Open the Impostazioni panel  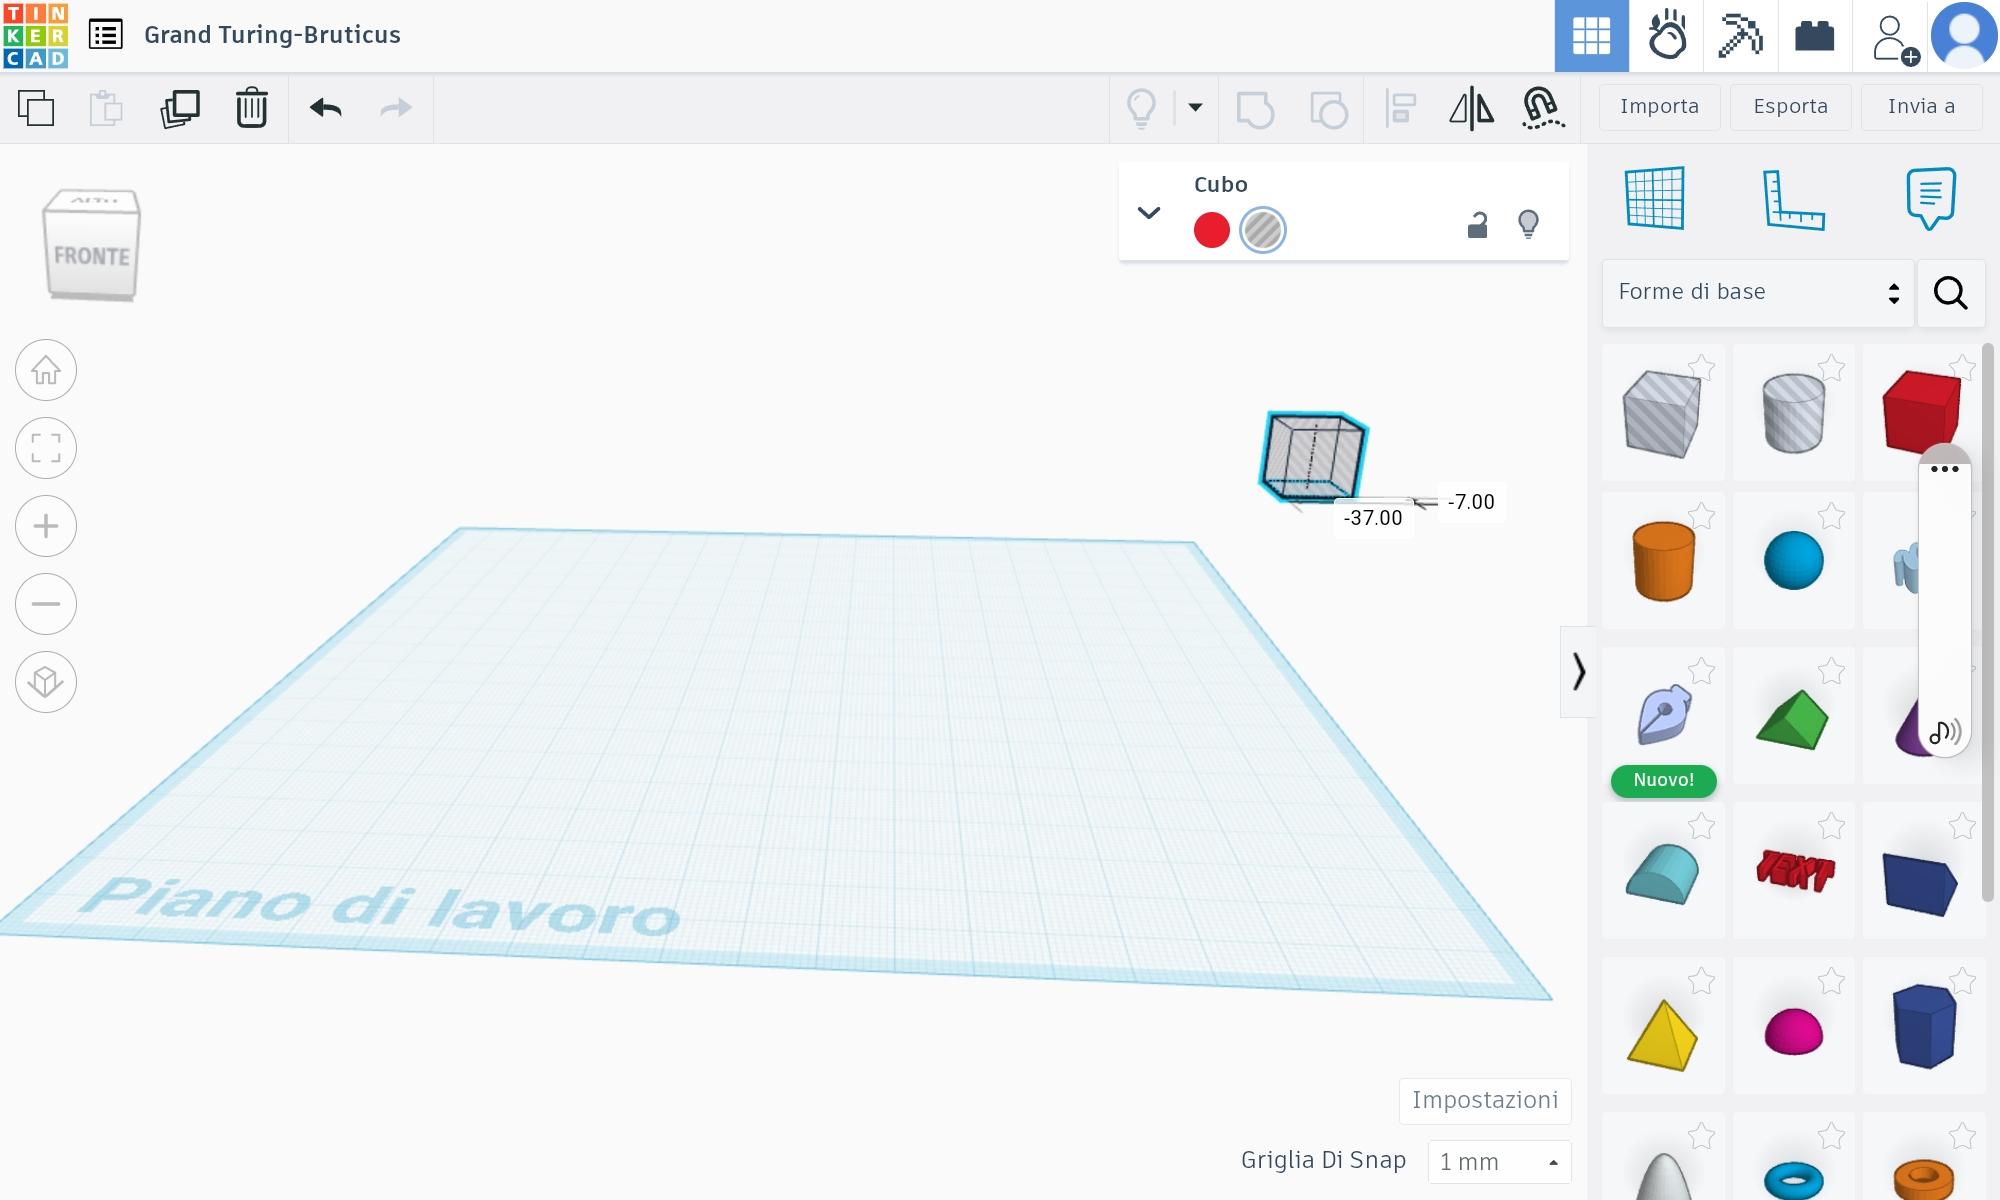click(1484, 1099)
